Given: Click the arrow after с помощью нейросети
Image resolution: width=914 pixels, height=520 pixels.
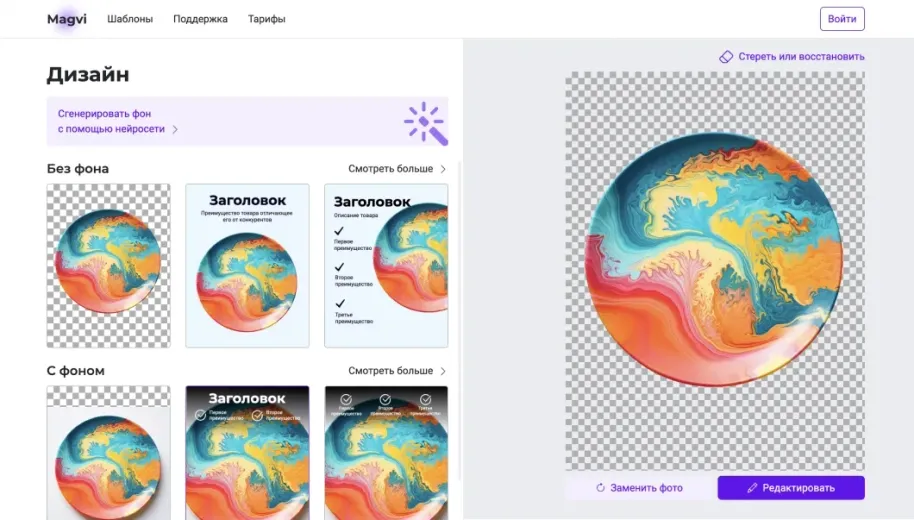Looking at the screenshot, I should (175, 129).
